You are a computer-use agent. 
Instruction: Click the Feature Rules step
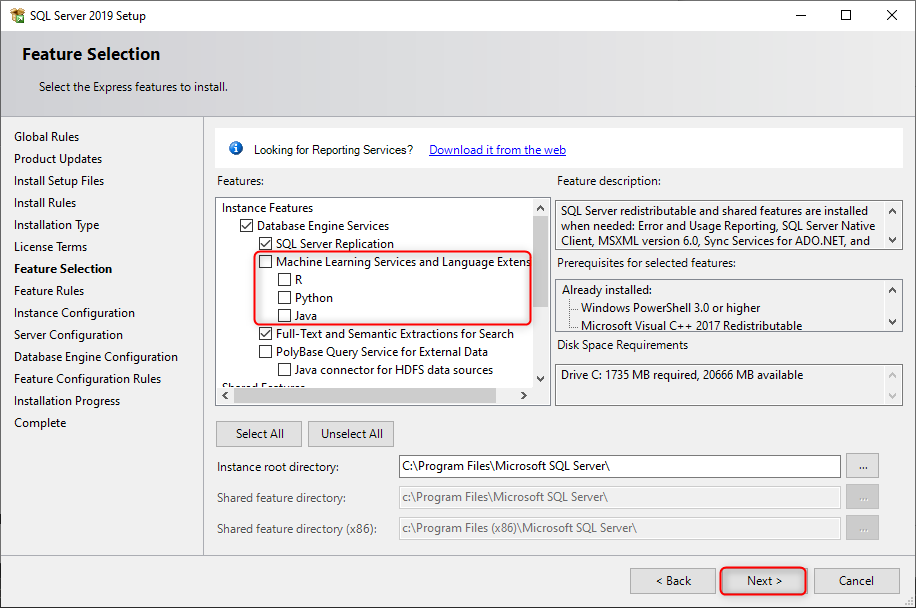pos(48,291)
